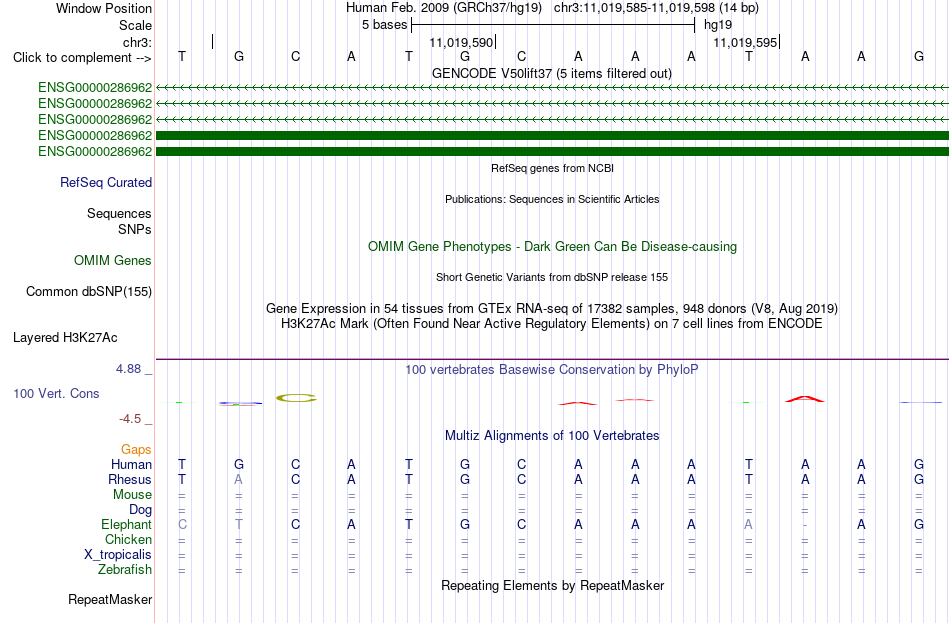Select the Mouse alignment row label
950x623 pixels.
pyautogui.click(x=132, y=495)
